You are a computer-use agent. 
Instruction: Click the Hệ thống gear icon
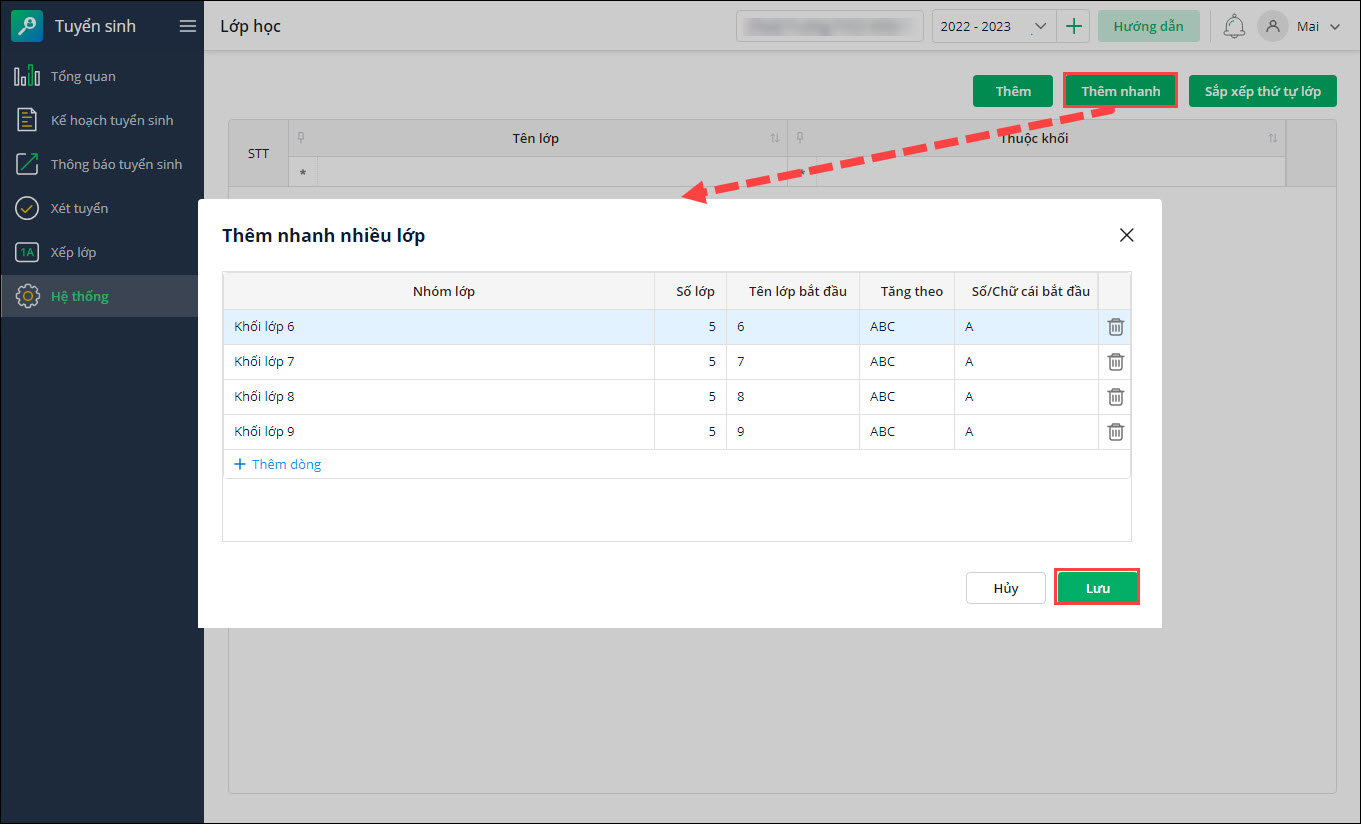[x=27, y=296]
